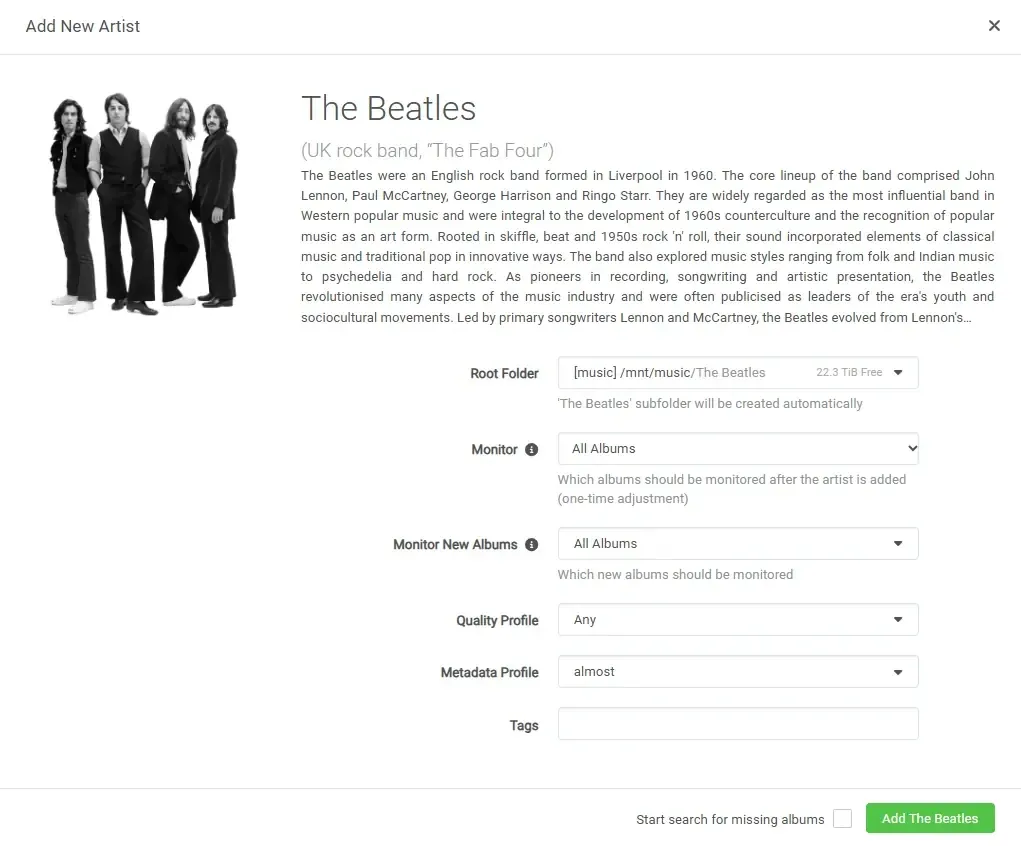The height and width of the screenshot is (846, 1021).
Task: Open the Metadata Profile dropdown showing almost
Action: click(737, 671)
